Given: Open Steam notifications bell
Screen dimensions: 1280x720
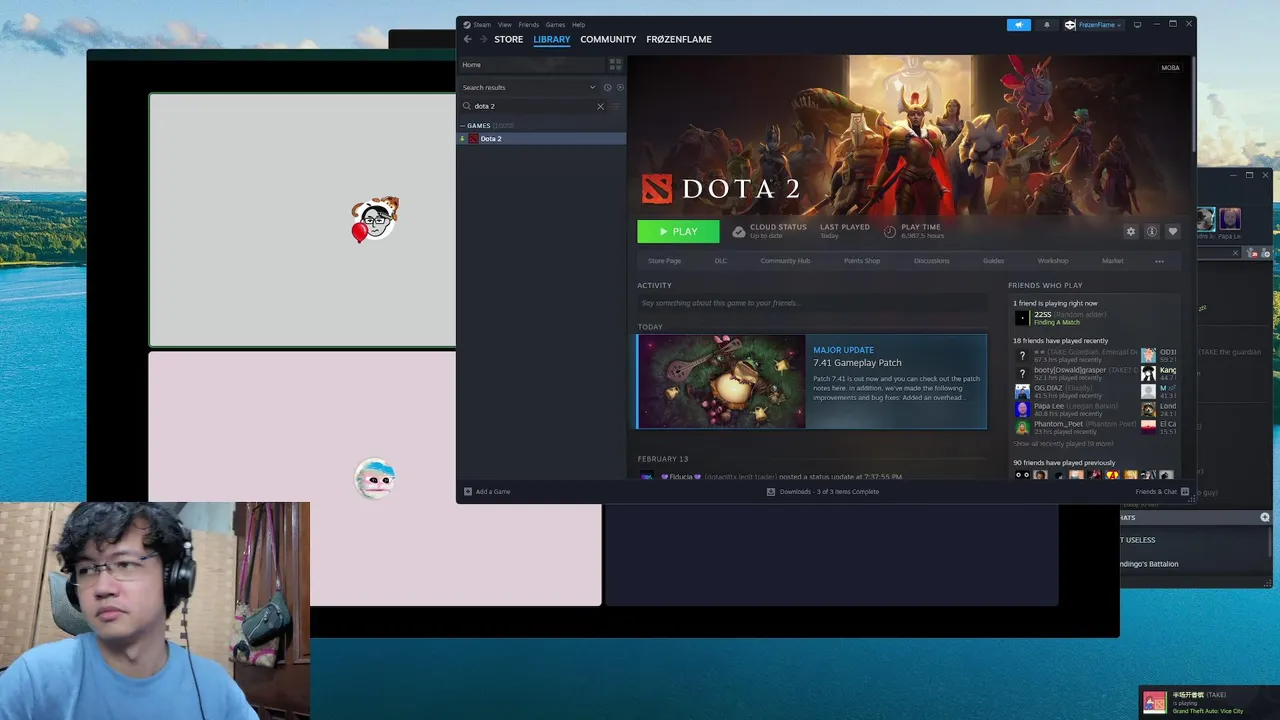Looking at the screenshot, I should (x=1047, y=25).
